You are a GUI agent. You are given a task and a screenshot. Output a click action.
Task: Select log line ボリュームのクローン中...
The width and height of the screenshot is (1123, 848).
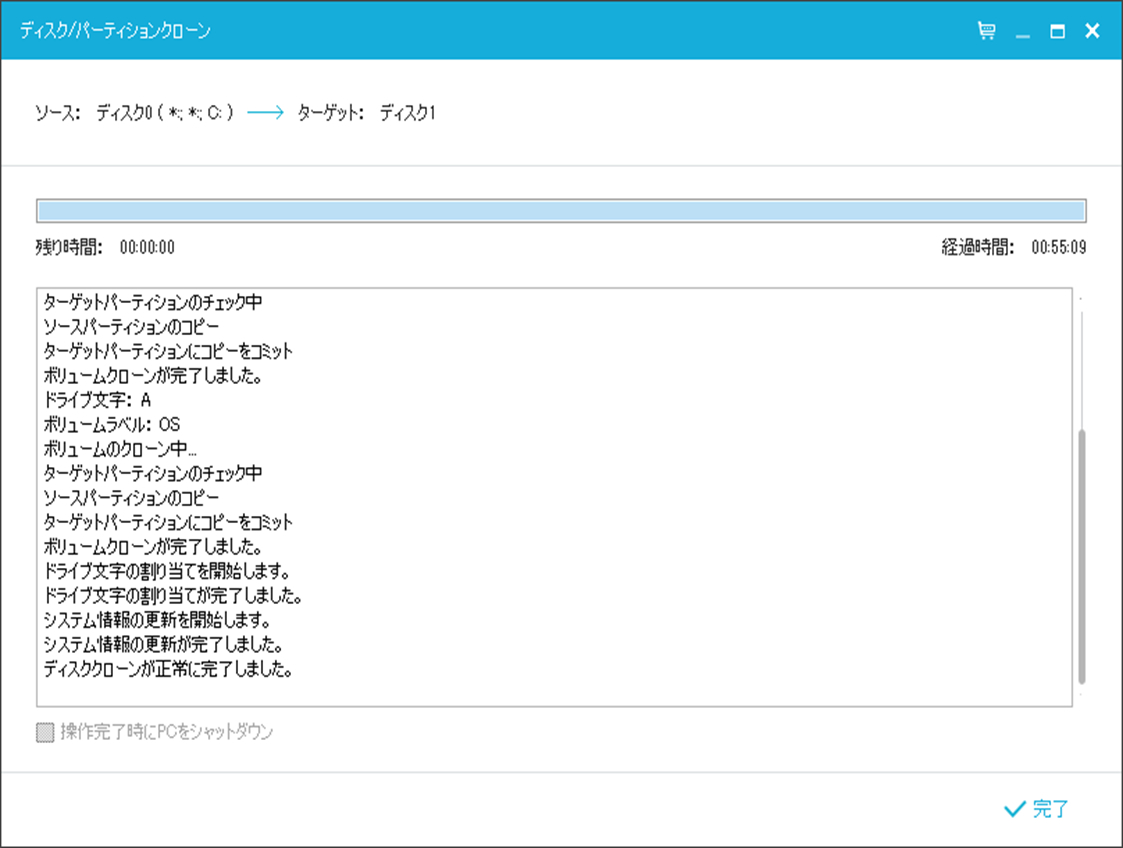click(120, 449)
